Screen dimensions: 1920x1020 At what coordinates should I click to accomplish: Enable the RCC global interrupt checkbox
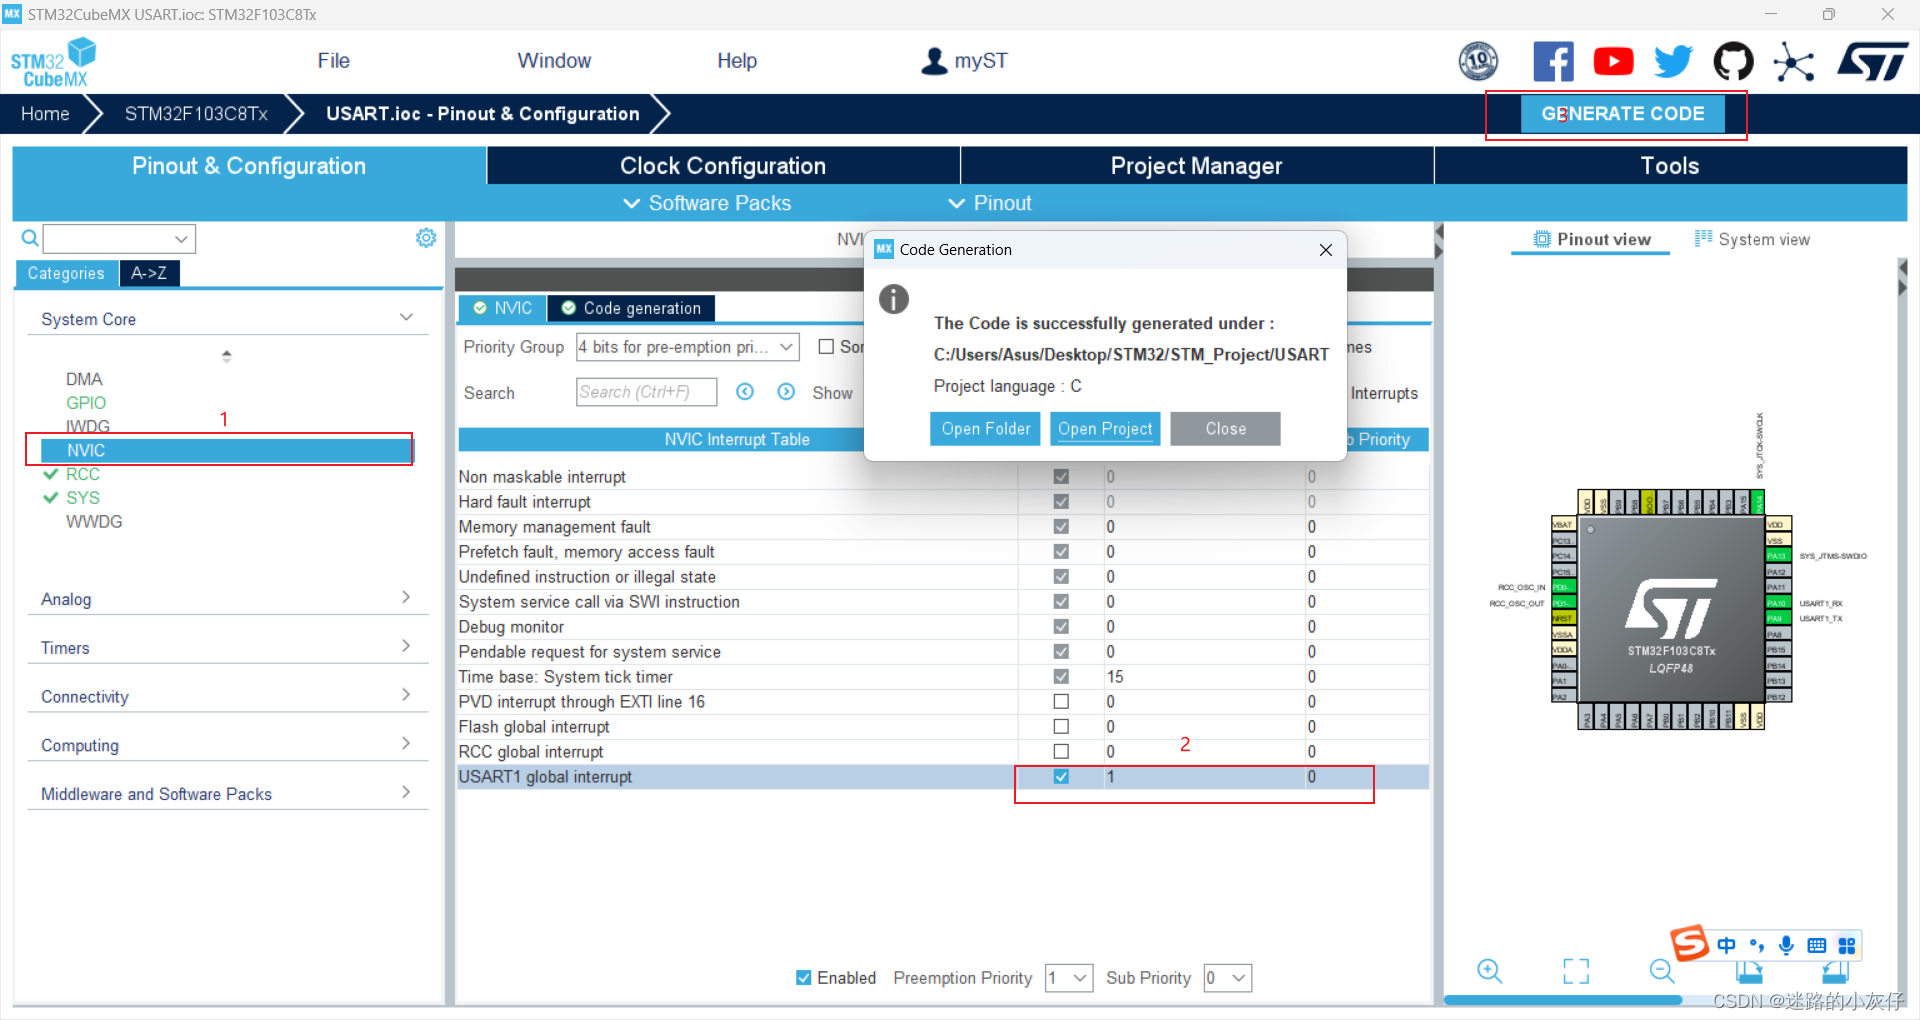[x=1061, y=752]
